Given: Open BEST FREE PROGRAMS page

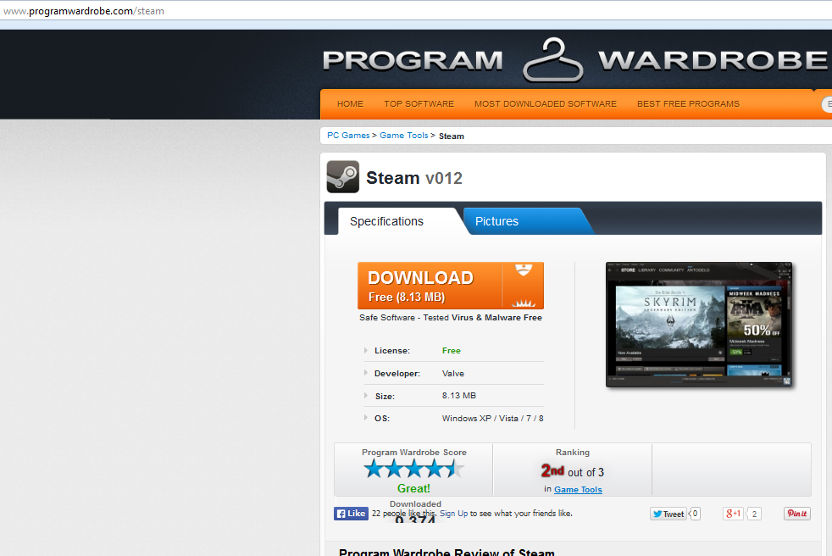Looking at the screenshot, I should point(688,104).
